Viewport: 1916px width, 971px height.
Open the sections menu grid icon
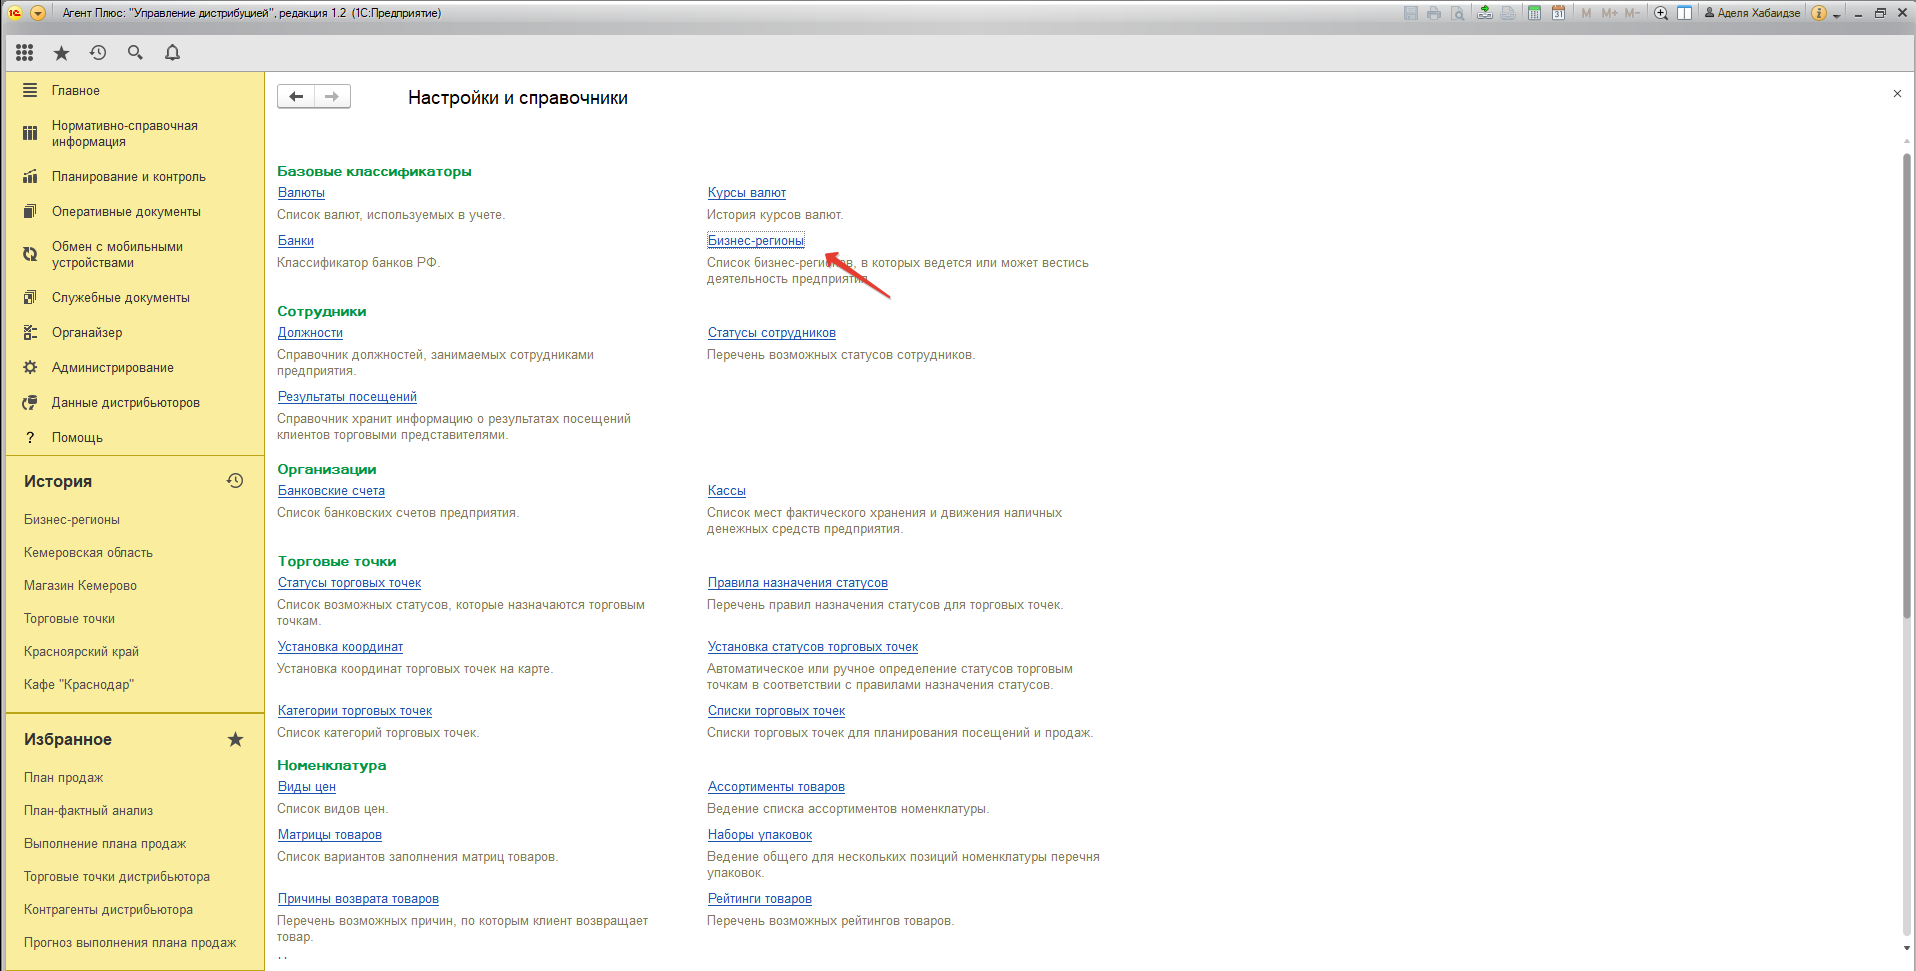pyautogui.click(x=25, y=53)
